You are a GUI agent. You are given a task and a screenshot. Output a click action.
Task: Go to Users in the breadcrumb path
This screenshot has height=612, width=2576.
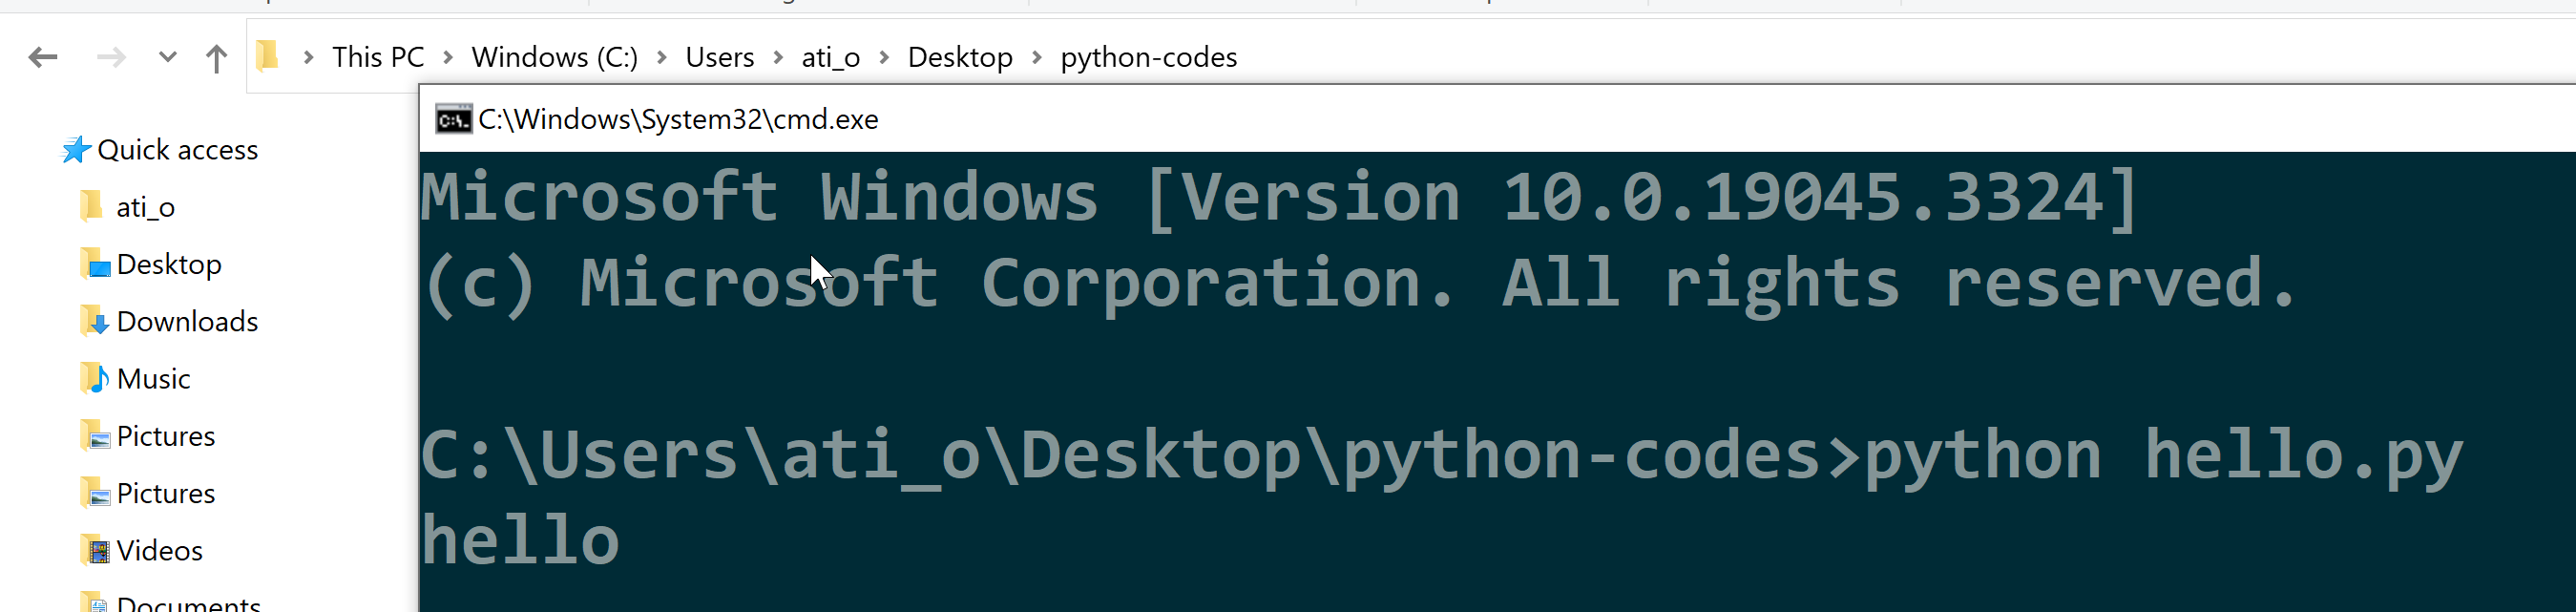click(720, 57)
